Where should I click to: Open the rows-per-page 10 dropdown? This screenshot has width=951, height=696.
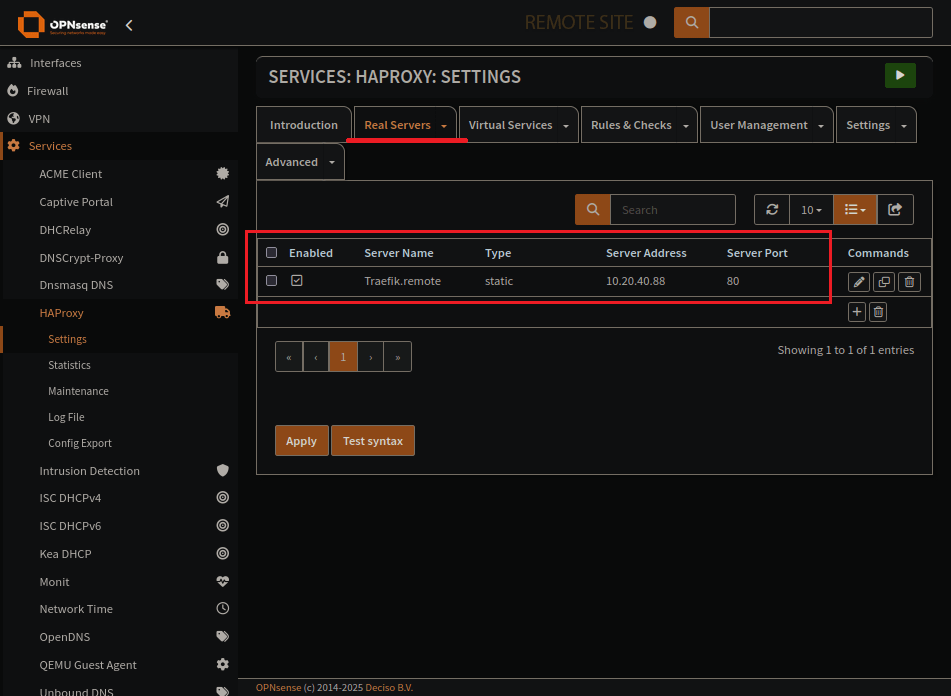811,210
